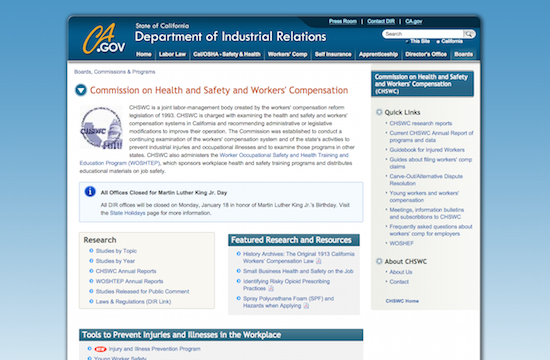Viewport: 550px width, 360px height.
Task: Click the CA.gov logo
Action: [103, 39]
